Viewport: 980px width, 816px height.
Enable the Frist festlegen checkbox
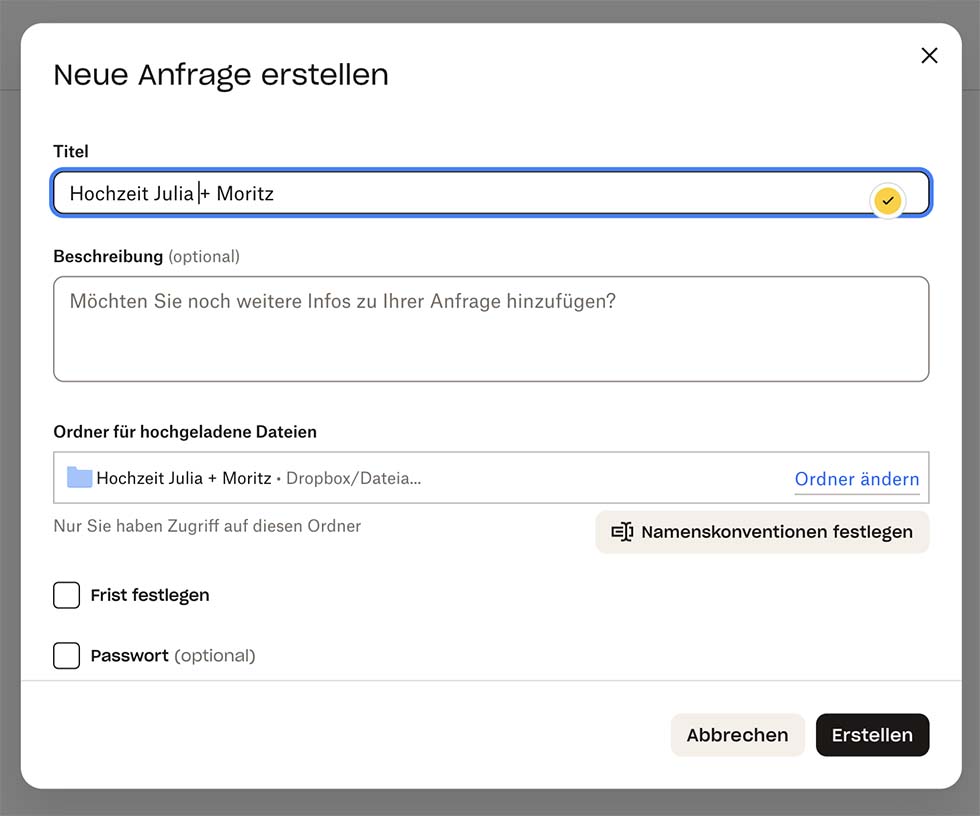pyautogui.click(x=67, y=596)
